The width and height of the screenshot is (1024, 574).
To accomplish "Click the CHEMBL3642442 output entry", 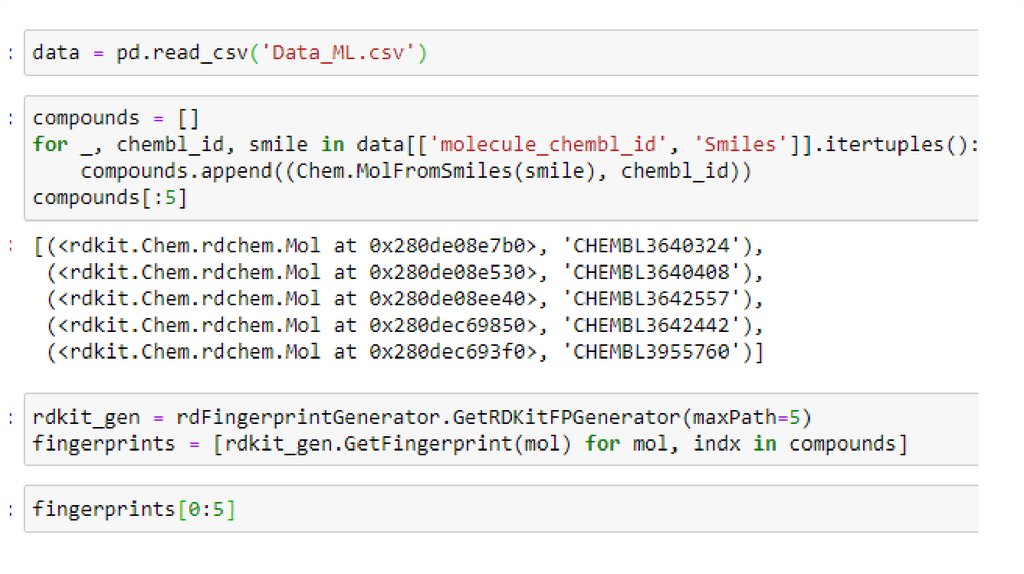I will tap(668, 326).
